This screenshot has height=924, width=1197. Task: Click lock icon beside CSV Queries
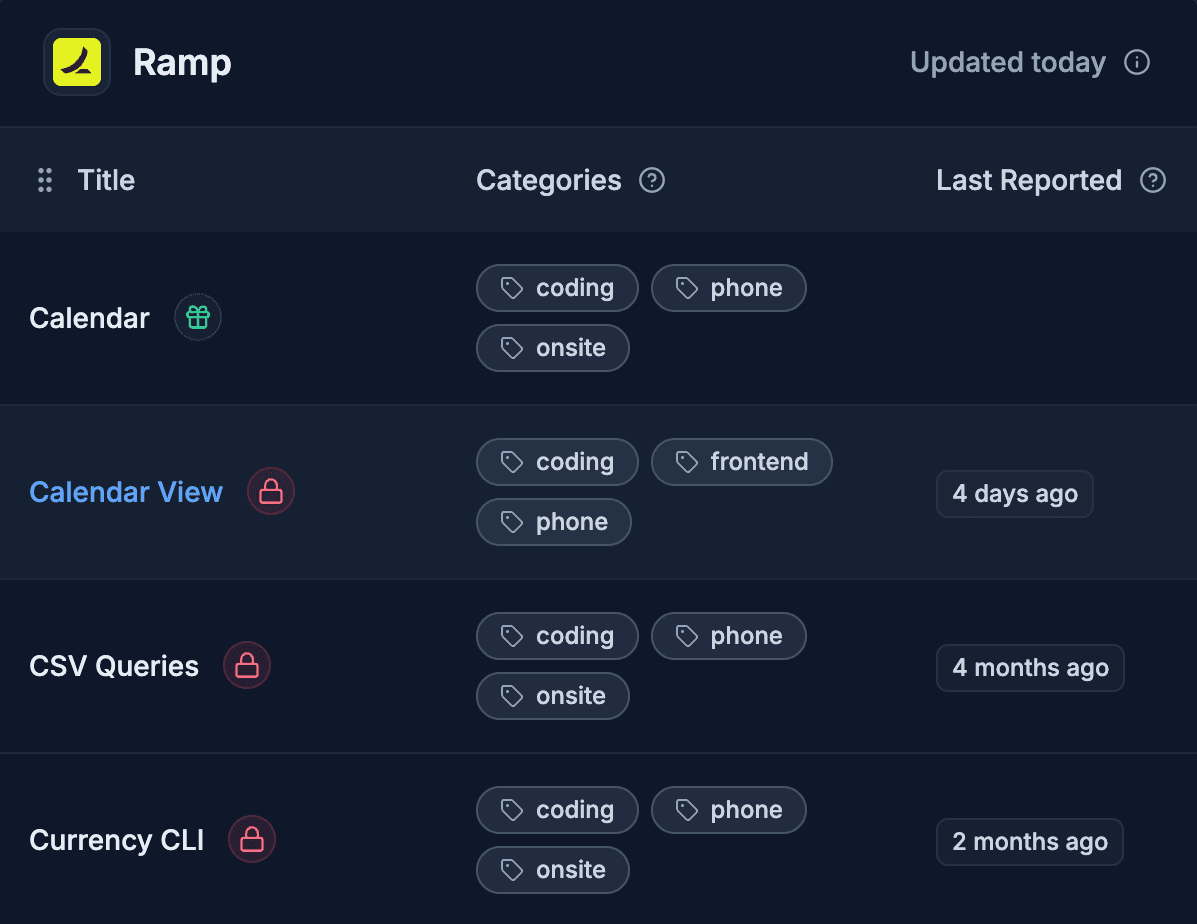[x=247, y=666]
